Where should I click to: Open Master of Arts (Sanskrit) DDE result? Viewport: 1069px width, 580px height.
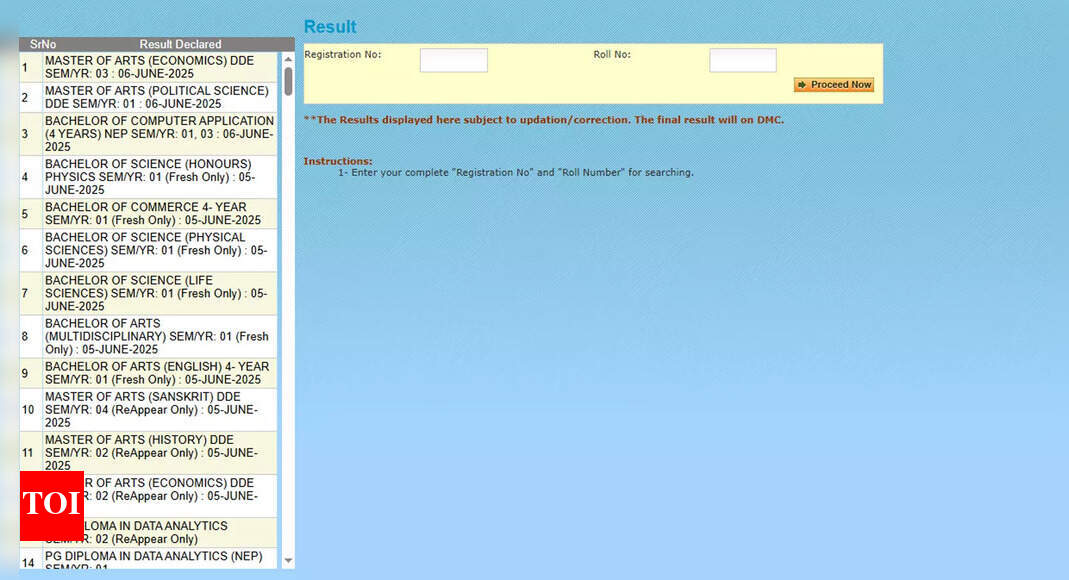(x=150, y=409)
